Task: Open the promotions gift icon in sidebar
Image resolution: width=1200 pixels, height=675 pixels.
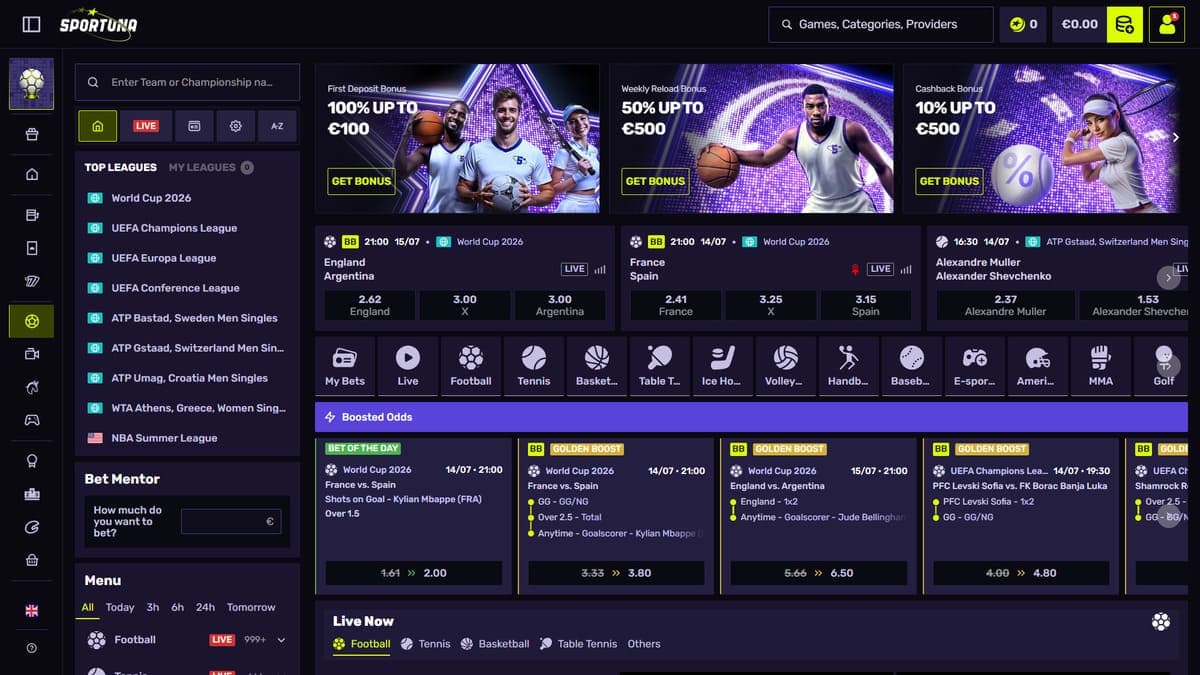Action: pos(32,134)
